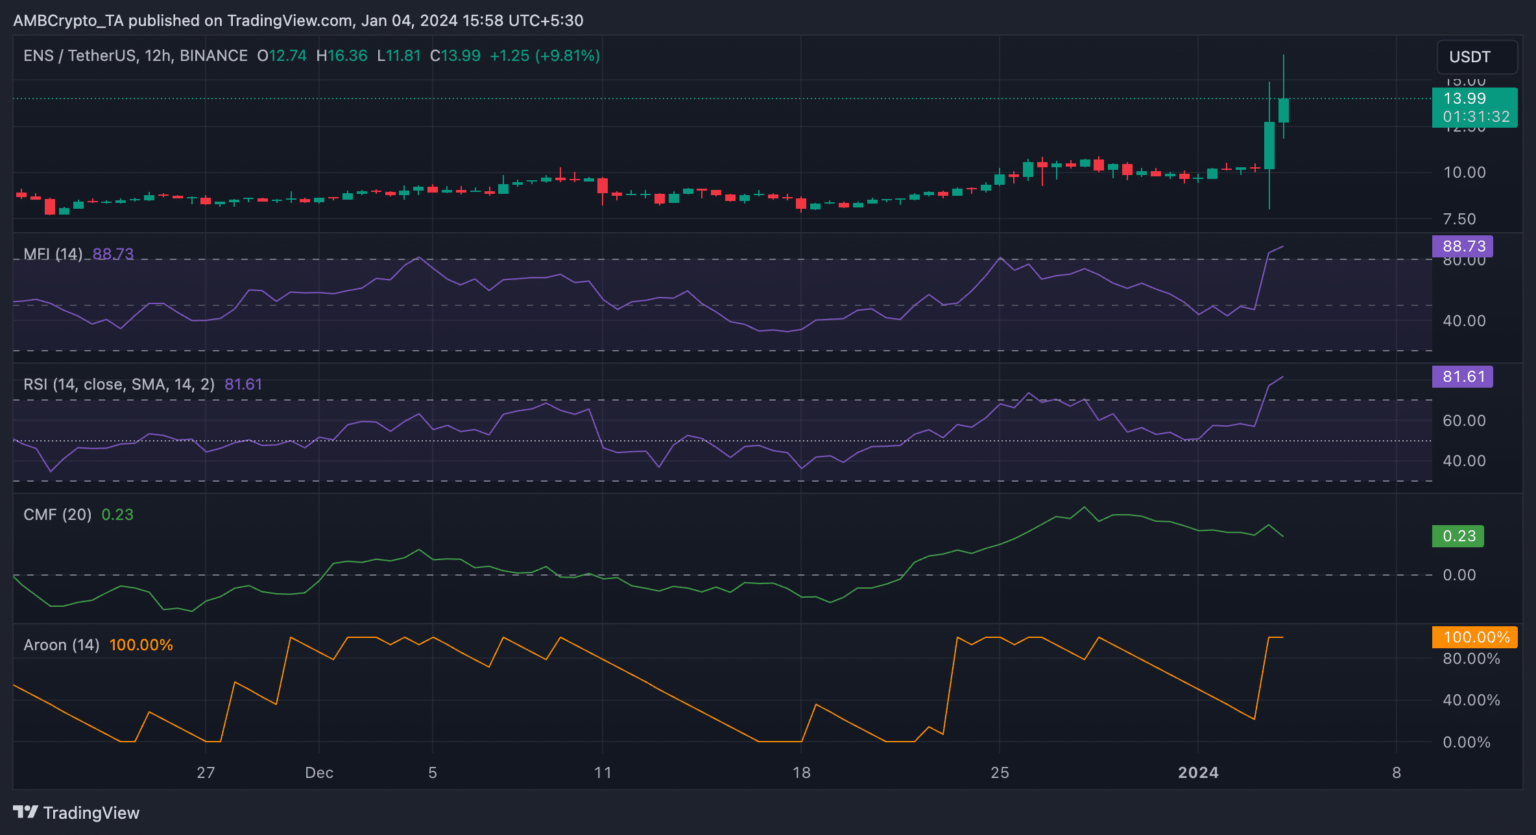The image size is (1536, 835).
Task: Select the RSI (14, close, SMA) legend
Action: [118, 384]
